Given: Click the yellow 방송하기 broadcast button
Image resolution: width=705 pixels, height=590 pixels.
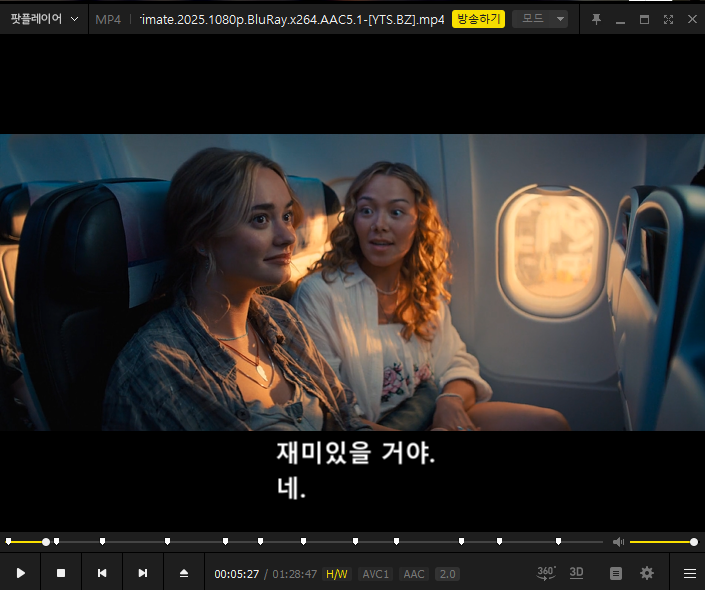Looking at the screenshot, I should [x=478, y=19].
